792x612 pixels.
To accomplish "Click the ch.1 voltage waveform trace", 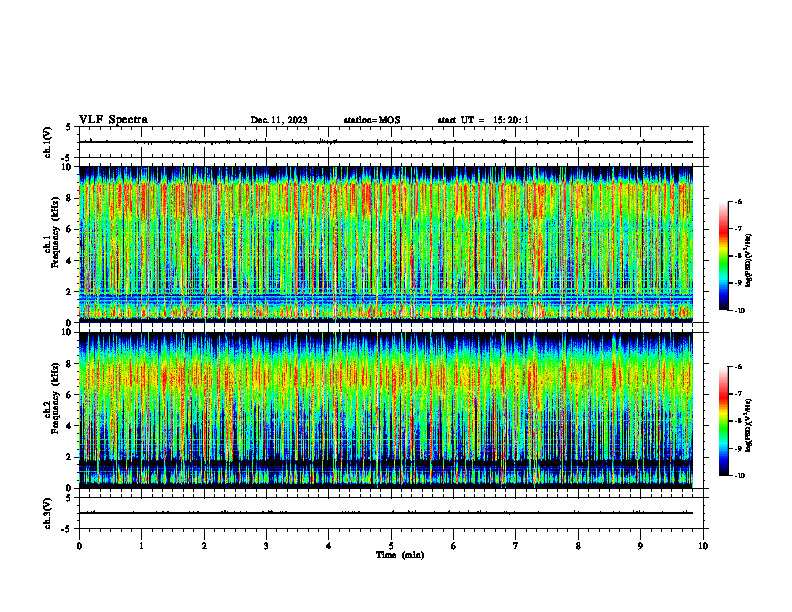I will point(386,142).
